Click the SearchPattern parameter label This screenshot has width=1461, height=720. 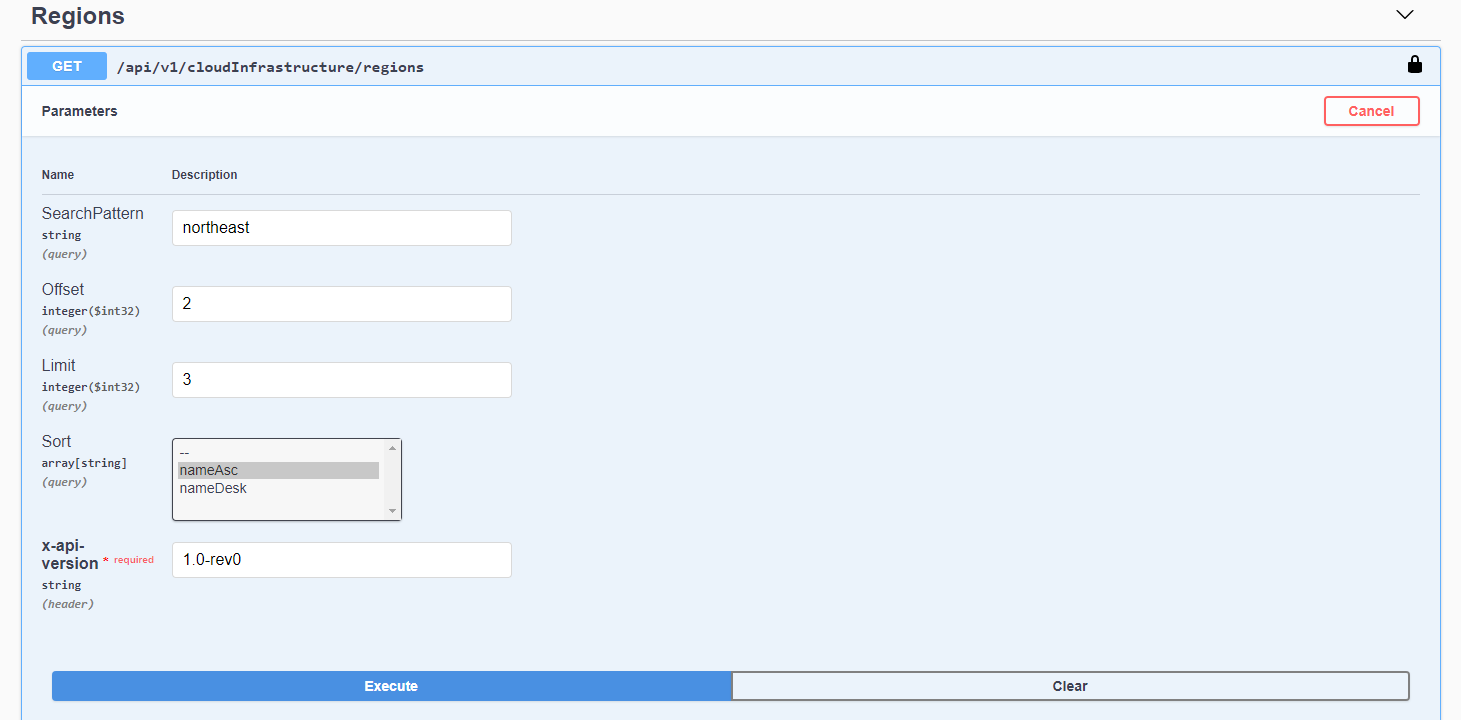click(92, 213)
